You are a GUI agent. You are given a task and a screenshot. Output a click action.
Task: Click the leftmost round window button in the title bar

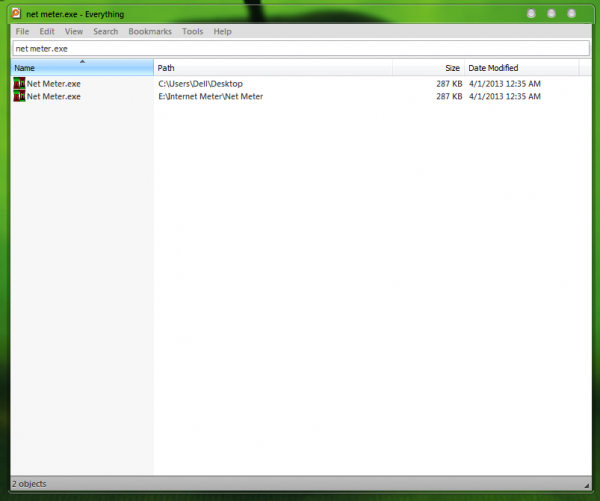tap(531, 14)
